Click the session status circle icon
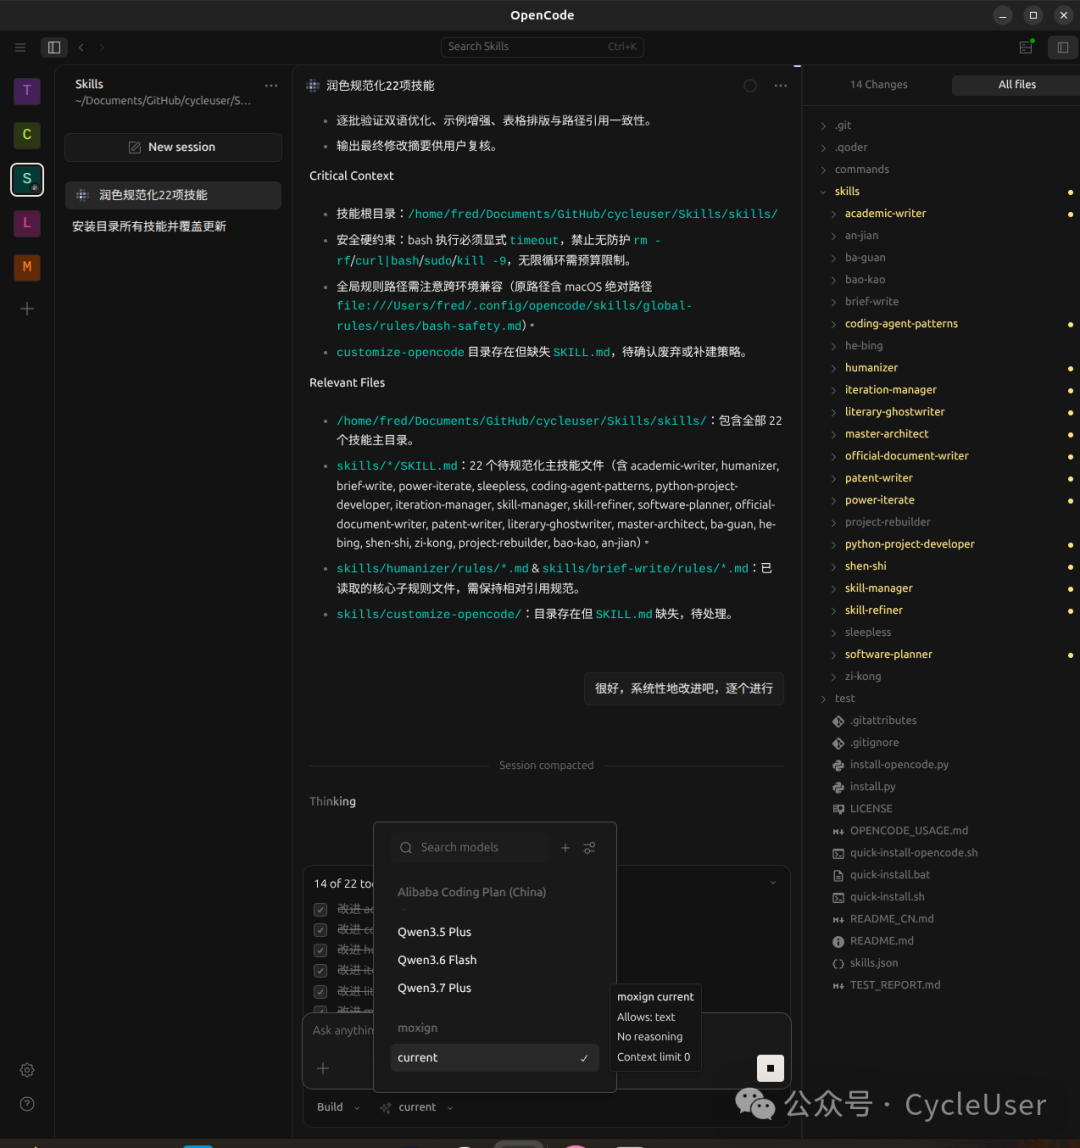This screenshot has width=1080, height=1148. tap(750, 86)
